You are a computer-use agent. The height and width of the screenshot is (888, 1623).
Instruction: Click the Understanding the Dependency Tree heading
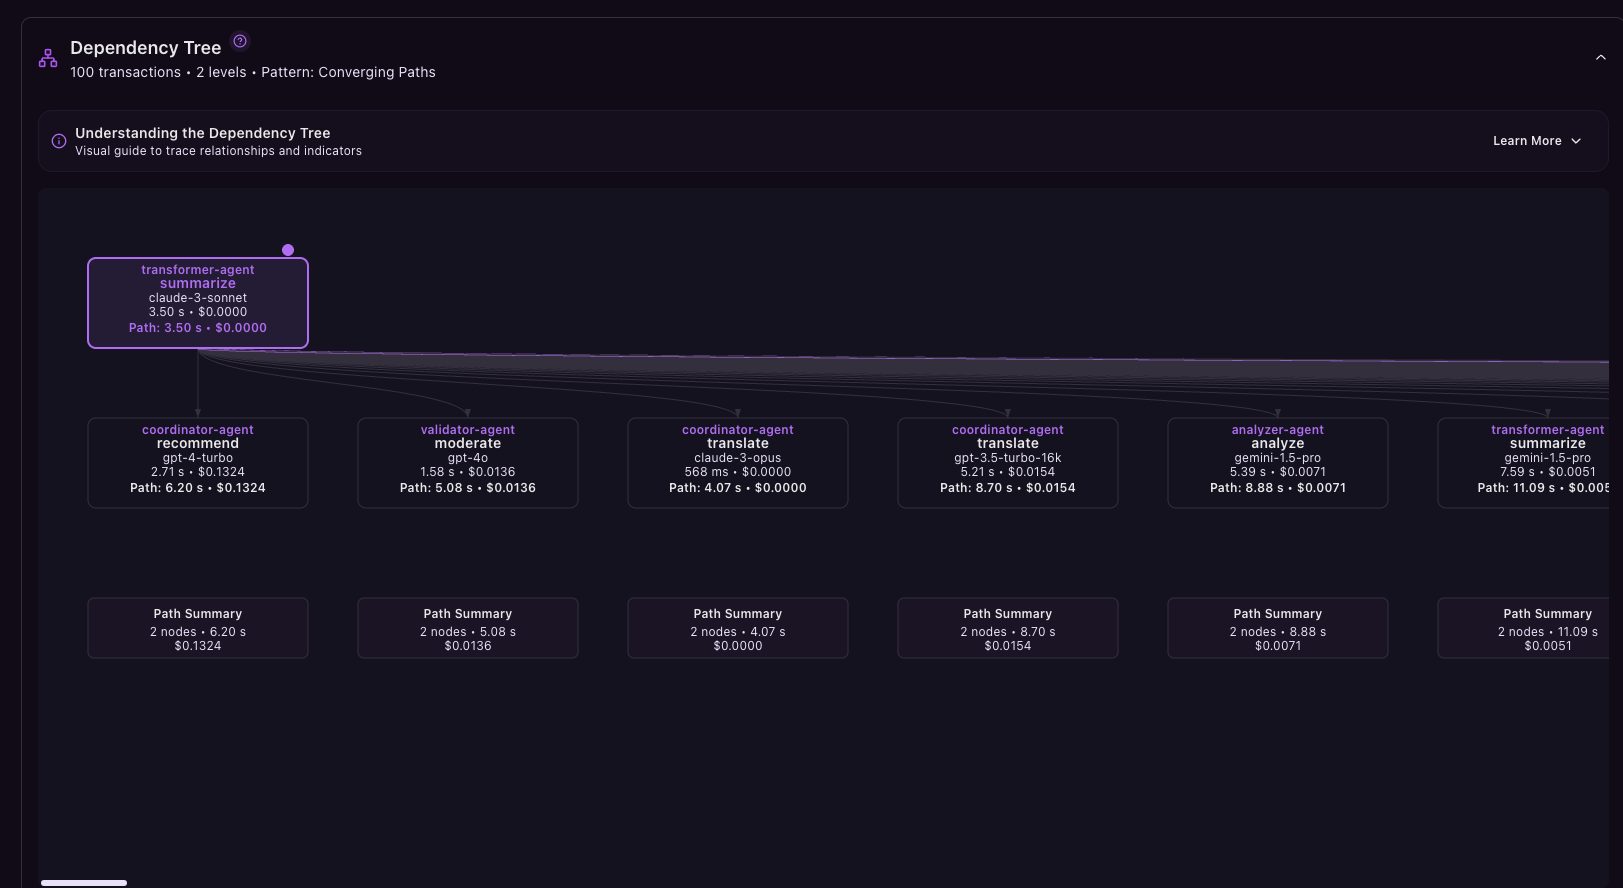pyautogui.click(x=202, y=133)
